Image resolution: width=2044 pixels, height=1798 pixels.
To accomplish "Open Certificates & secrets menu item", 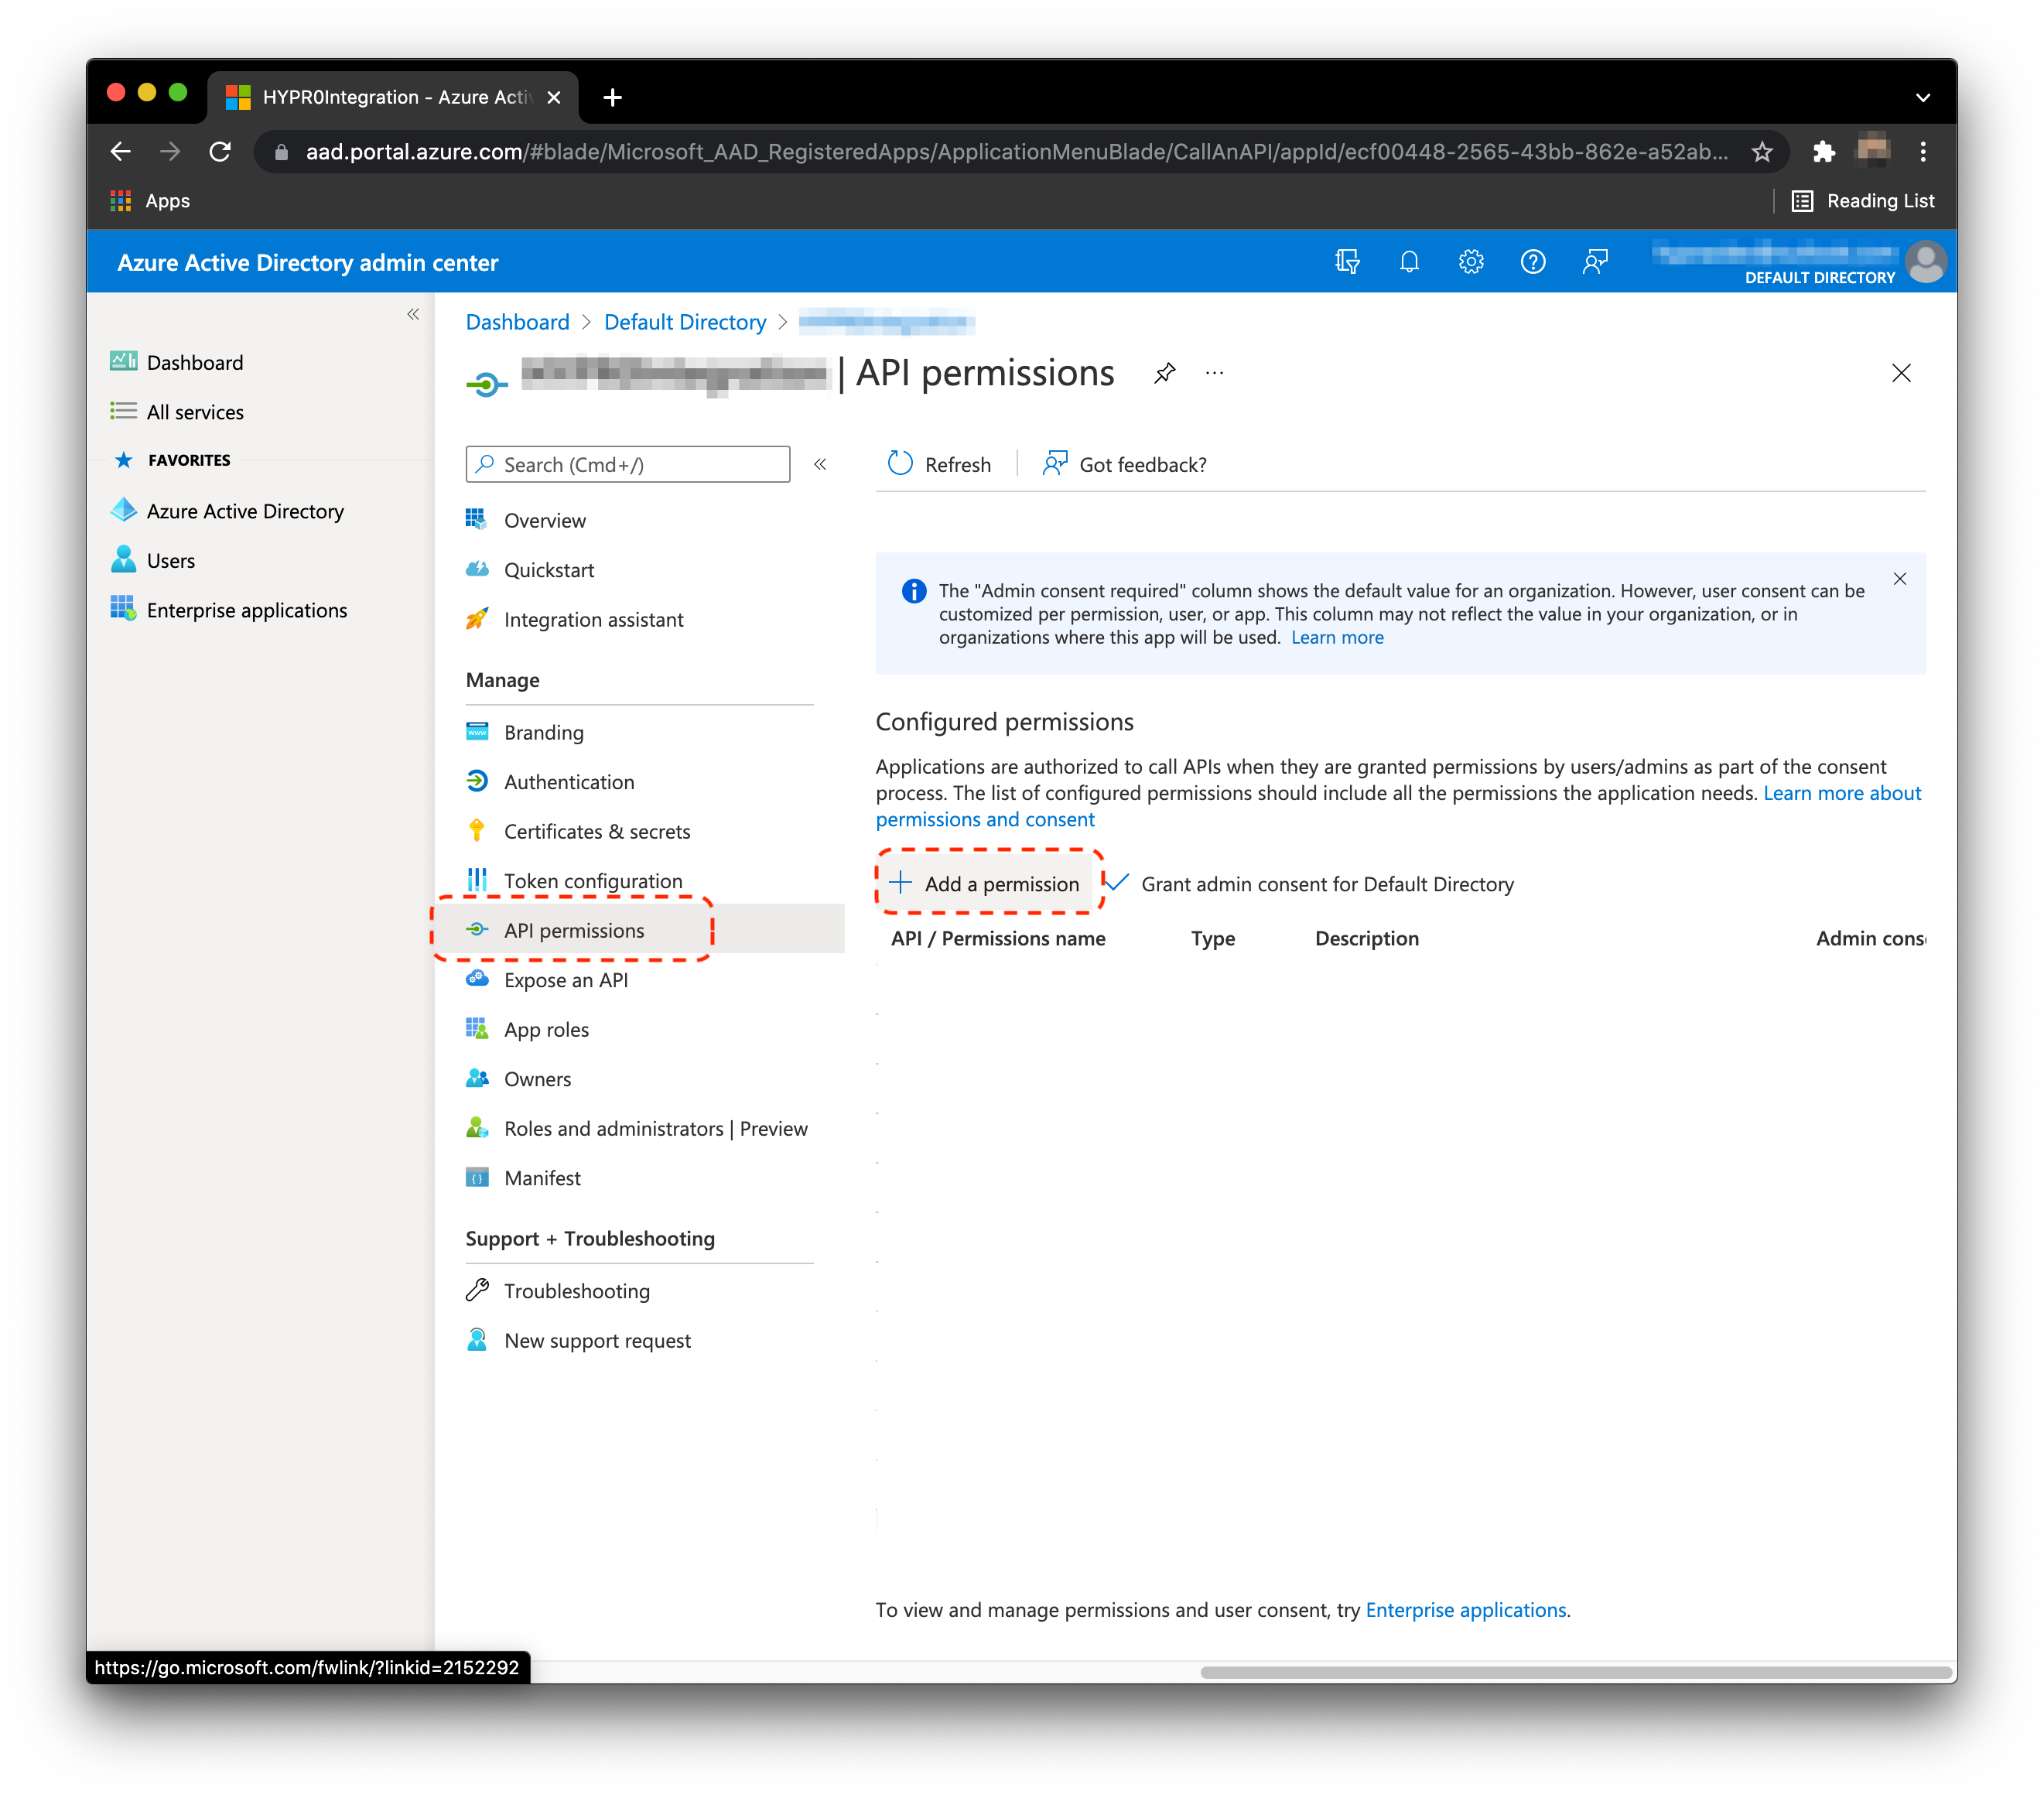I will pos(596,832).
